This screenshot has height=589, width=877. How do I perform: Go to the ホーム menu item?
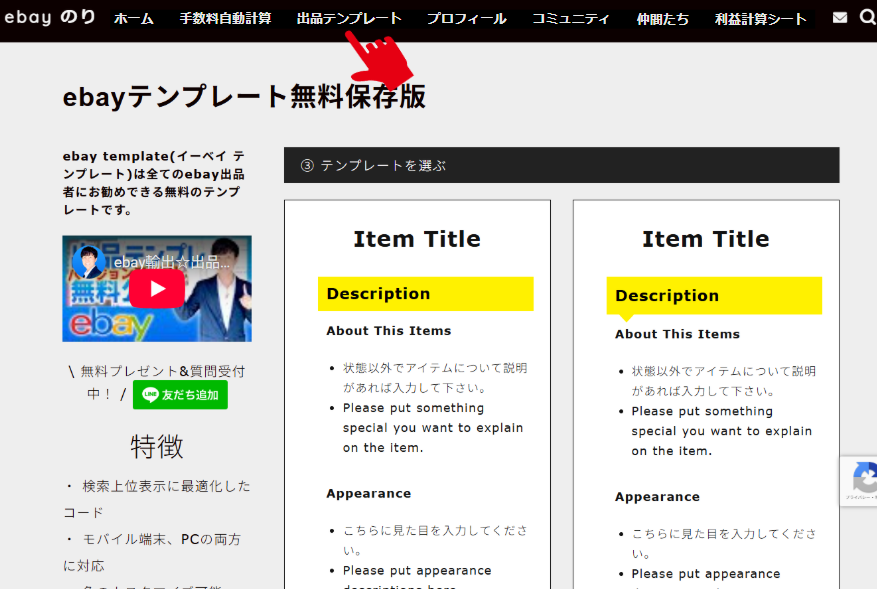(134, 19)
